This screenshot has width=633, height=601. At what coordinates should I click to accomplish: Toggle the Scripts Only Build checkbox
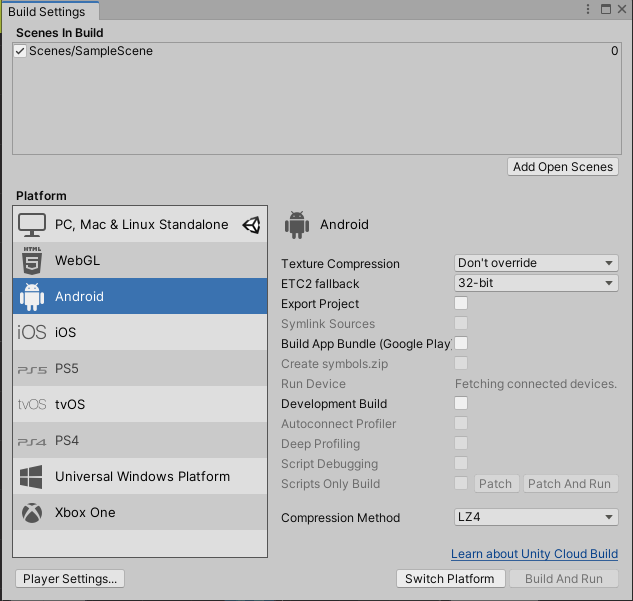461,483
